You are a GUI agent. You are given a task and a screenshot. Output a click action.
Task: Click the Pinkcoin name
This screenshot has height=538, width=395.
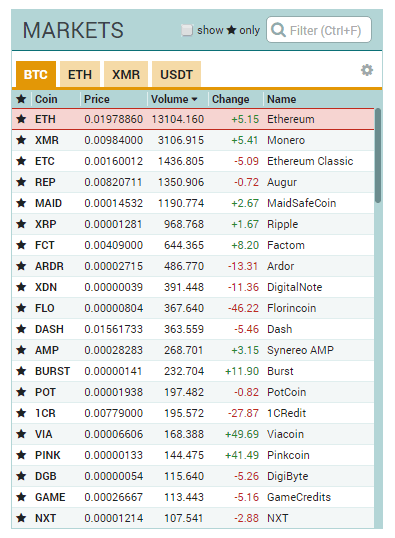click(x=288, y=455)
